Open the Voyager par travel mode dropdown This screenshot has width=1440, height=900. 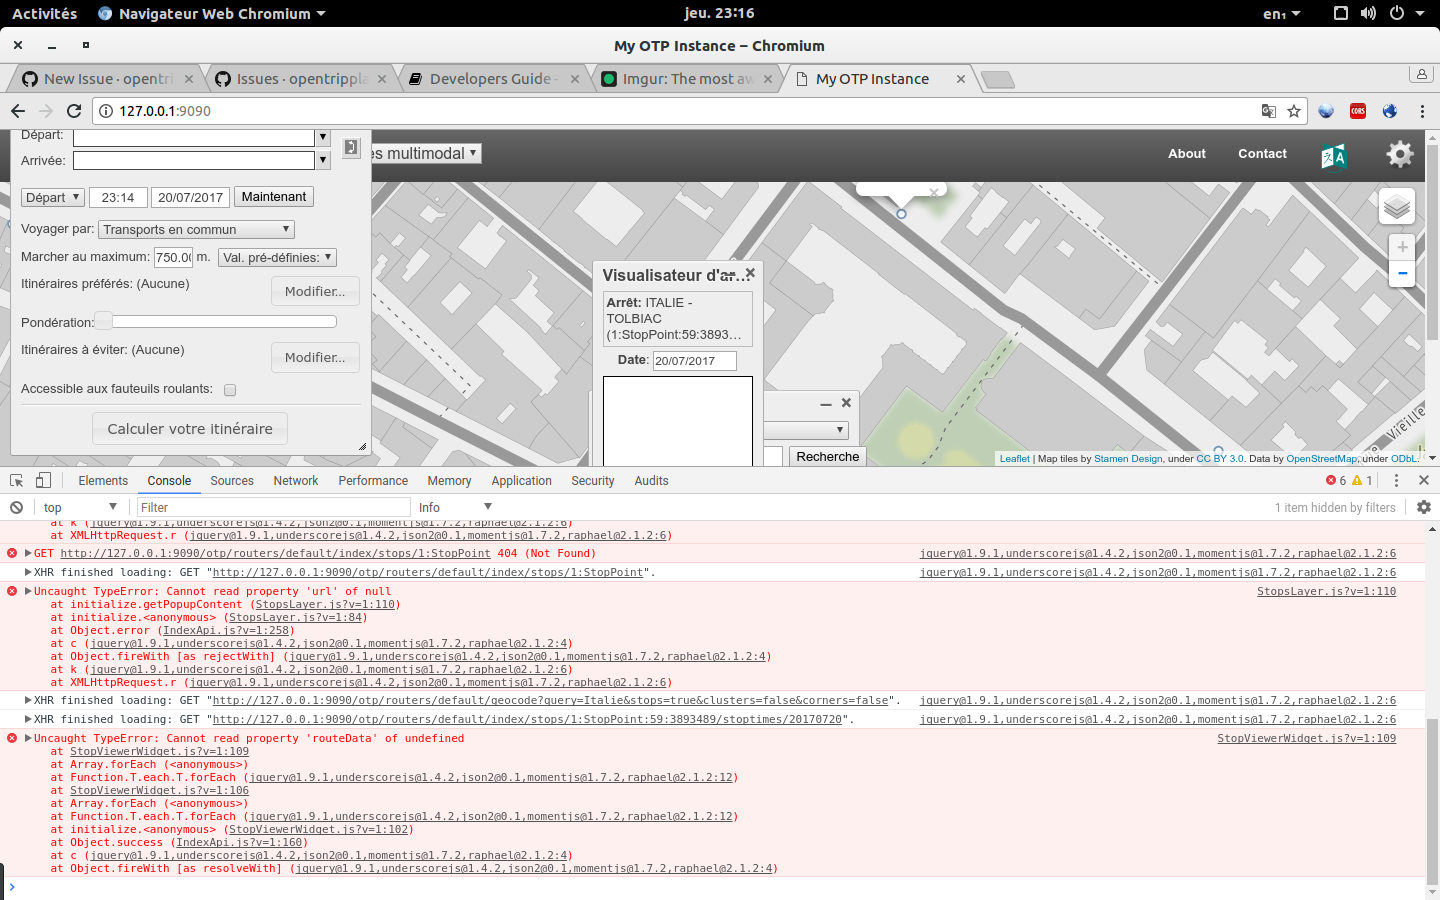click(197, 230)
